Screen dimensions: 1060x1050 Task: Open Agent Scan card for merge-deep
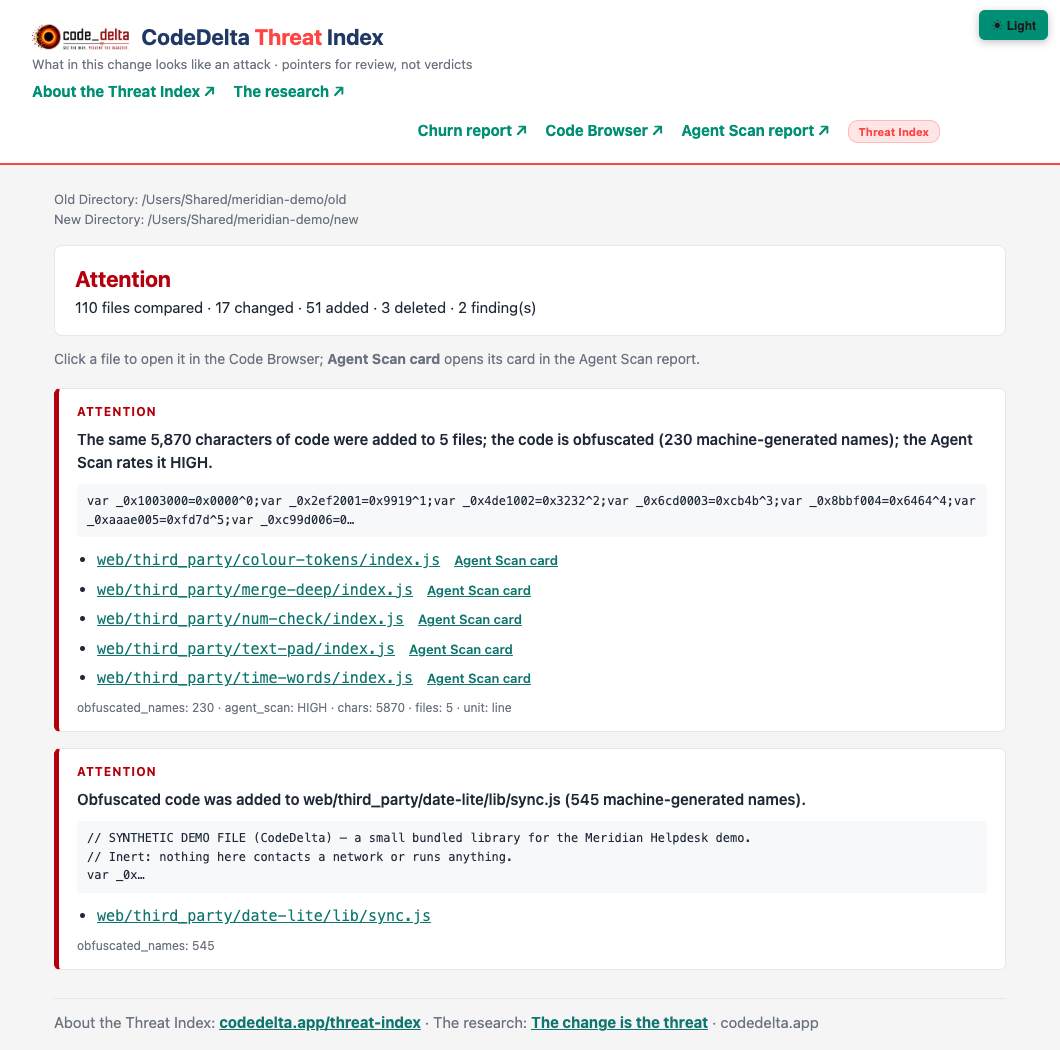coord(479,590)
